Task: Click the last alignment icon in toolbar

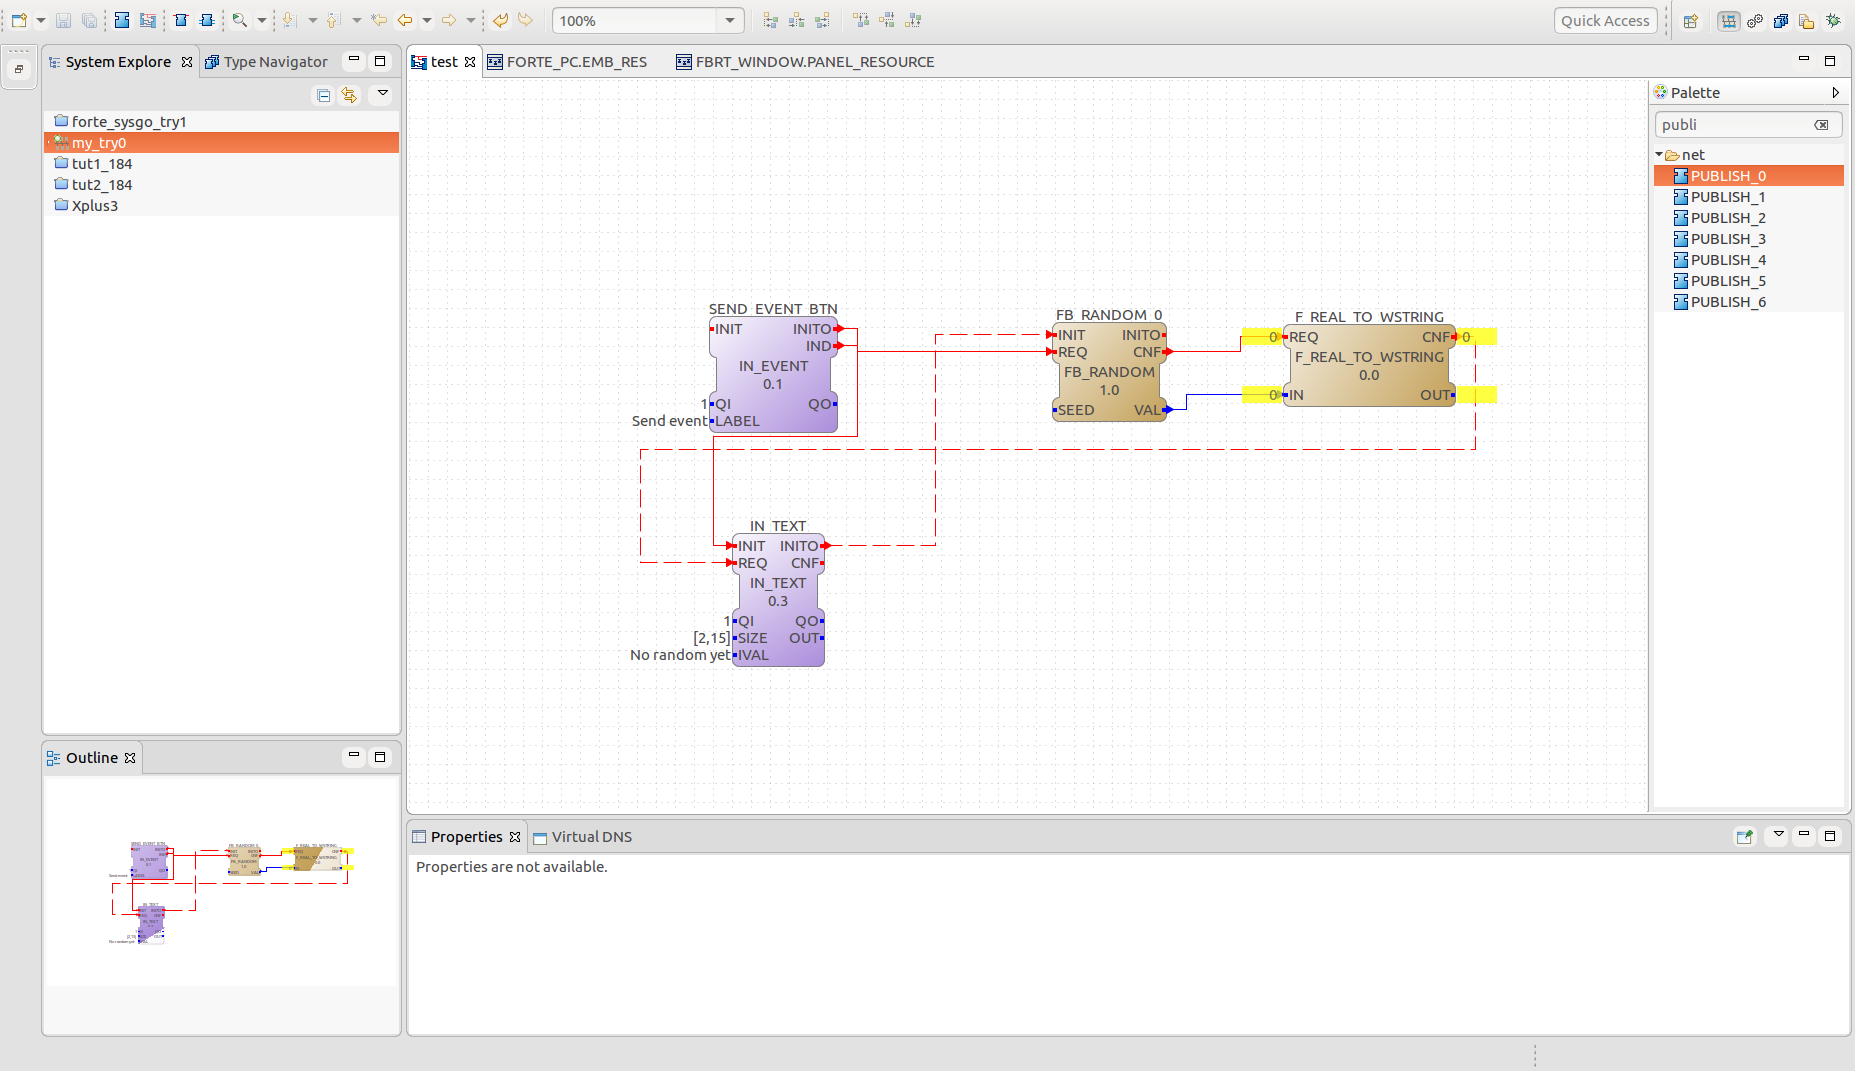Action: click(913, 20)
